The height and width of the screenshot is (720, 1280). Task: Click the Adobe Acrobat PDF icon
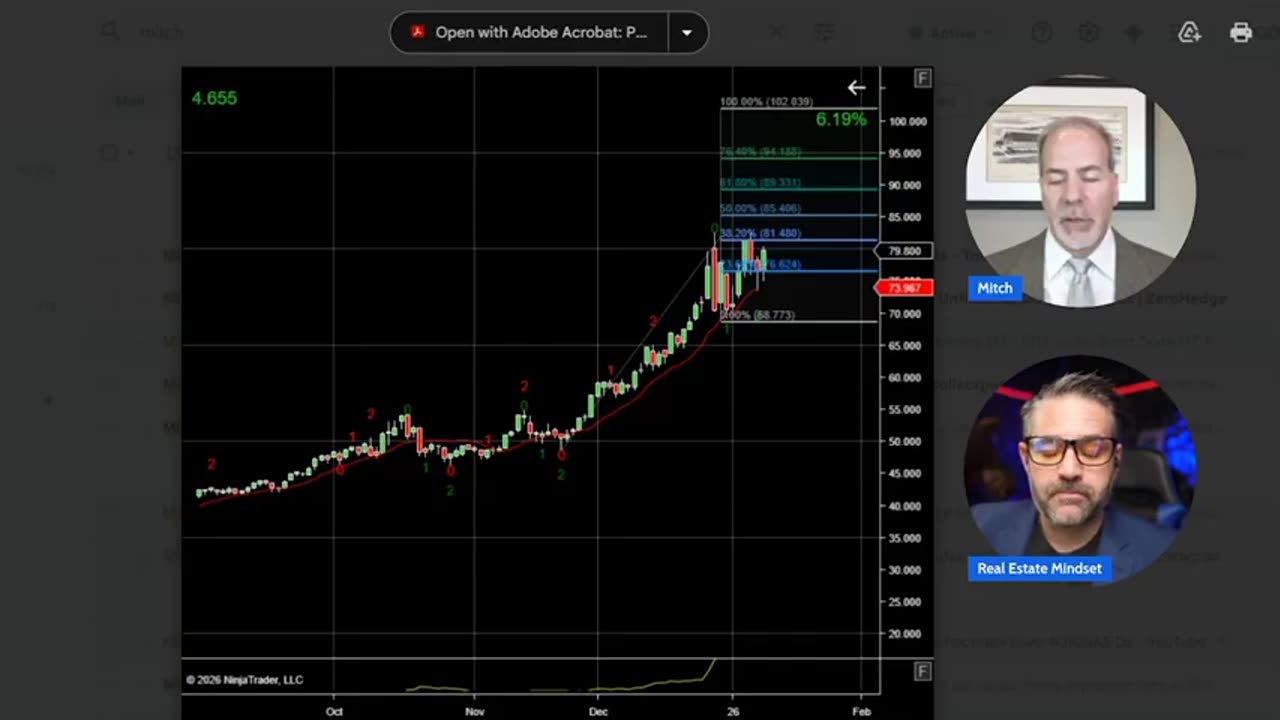[x=418, y=32]
